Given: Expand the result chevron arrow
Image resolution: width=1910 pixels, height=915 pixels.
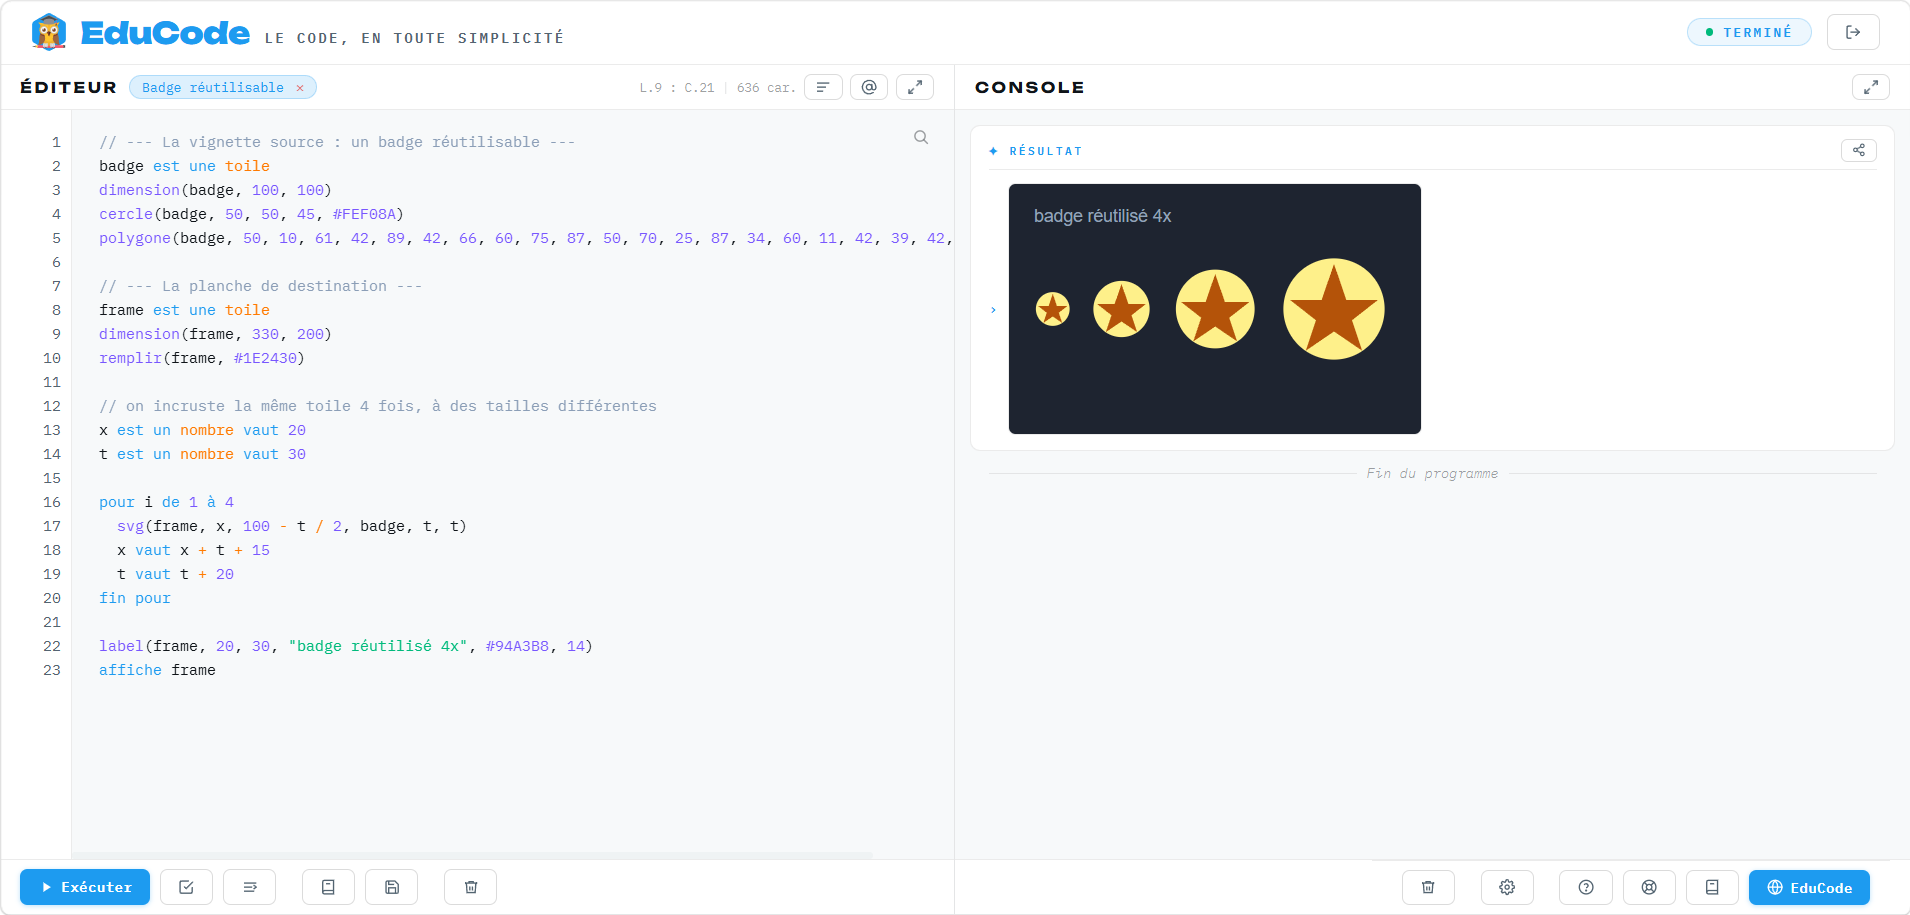Looking at the screenshot, I should click(993, 310).
